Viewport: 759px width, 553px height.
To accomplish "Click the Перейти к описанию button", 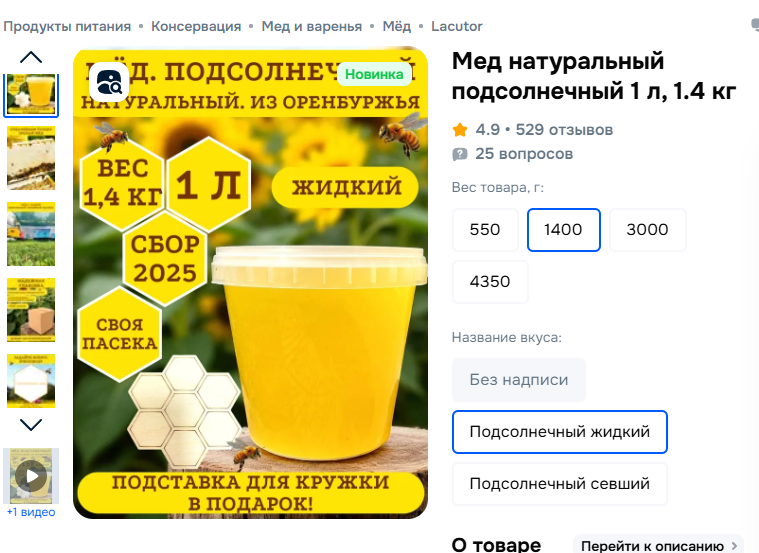I will pos(658,546).
